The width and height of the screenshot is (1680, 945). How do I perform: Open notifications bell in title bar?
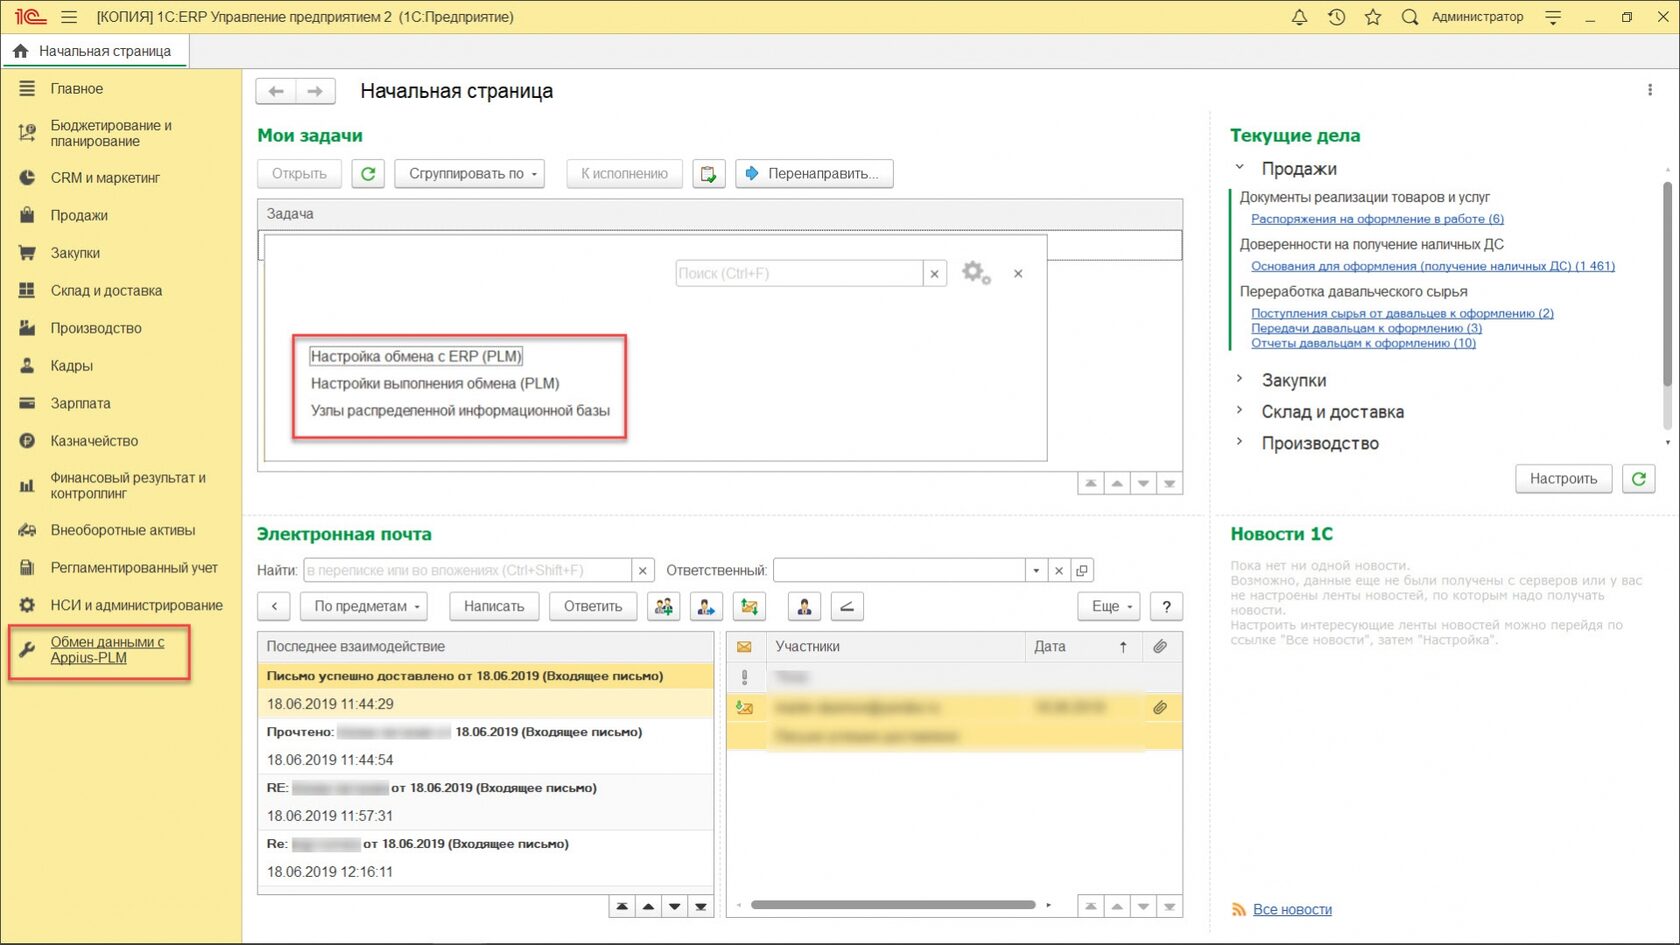point(1299,17)
